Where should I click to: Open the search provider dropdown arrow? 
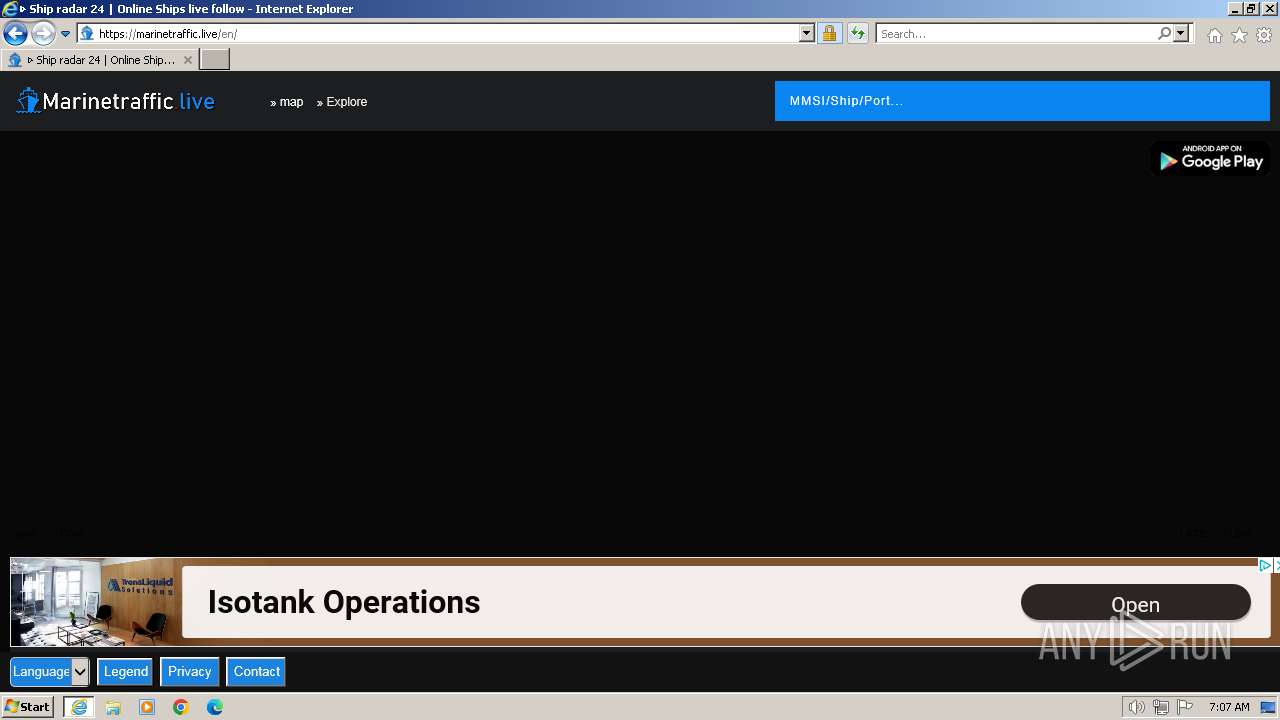1181,33
